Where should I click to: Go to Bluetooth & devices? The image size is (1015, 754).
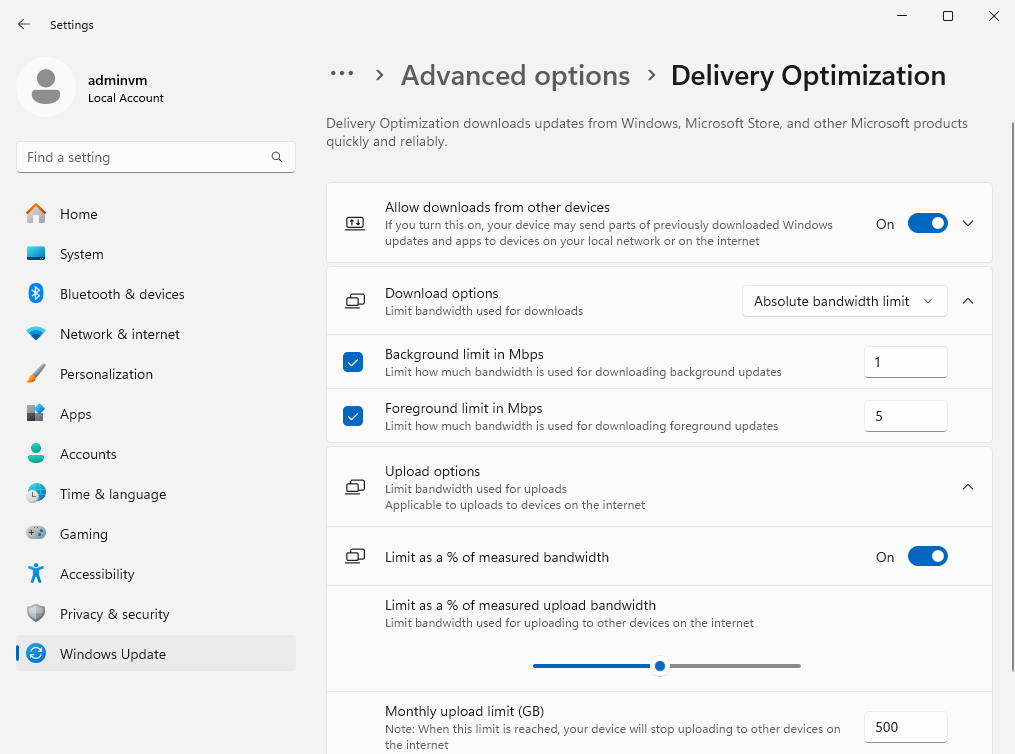[156, 294]
